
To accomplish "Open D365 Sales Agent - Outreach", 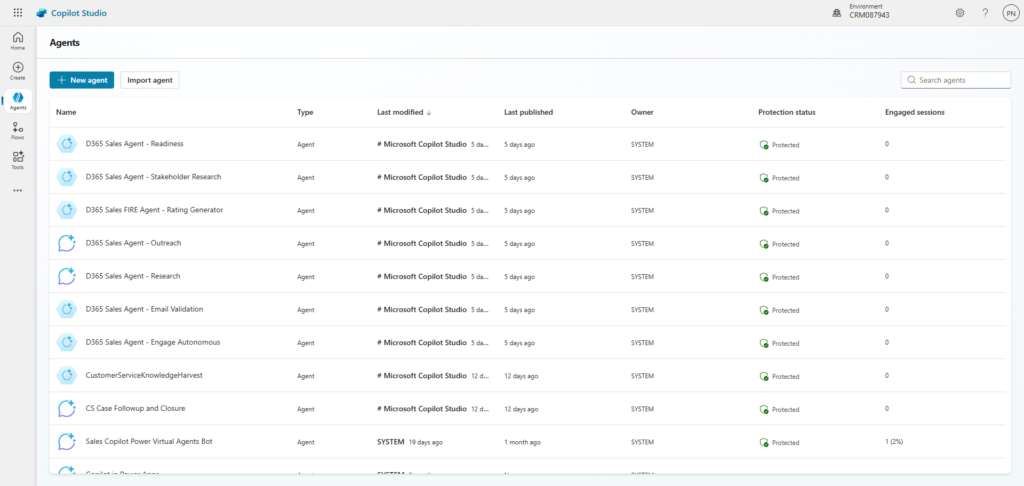I will pos(133,242).
